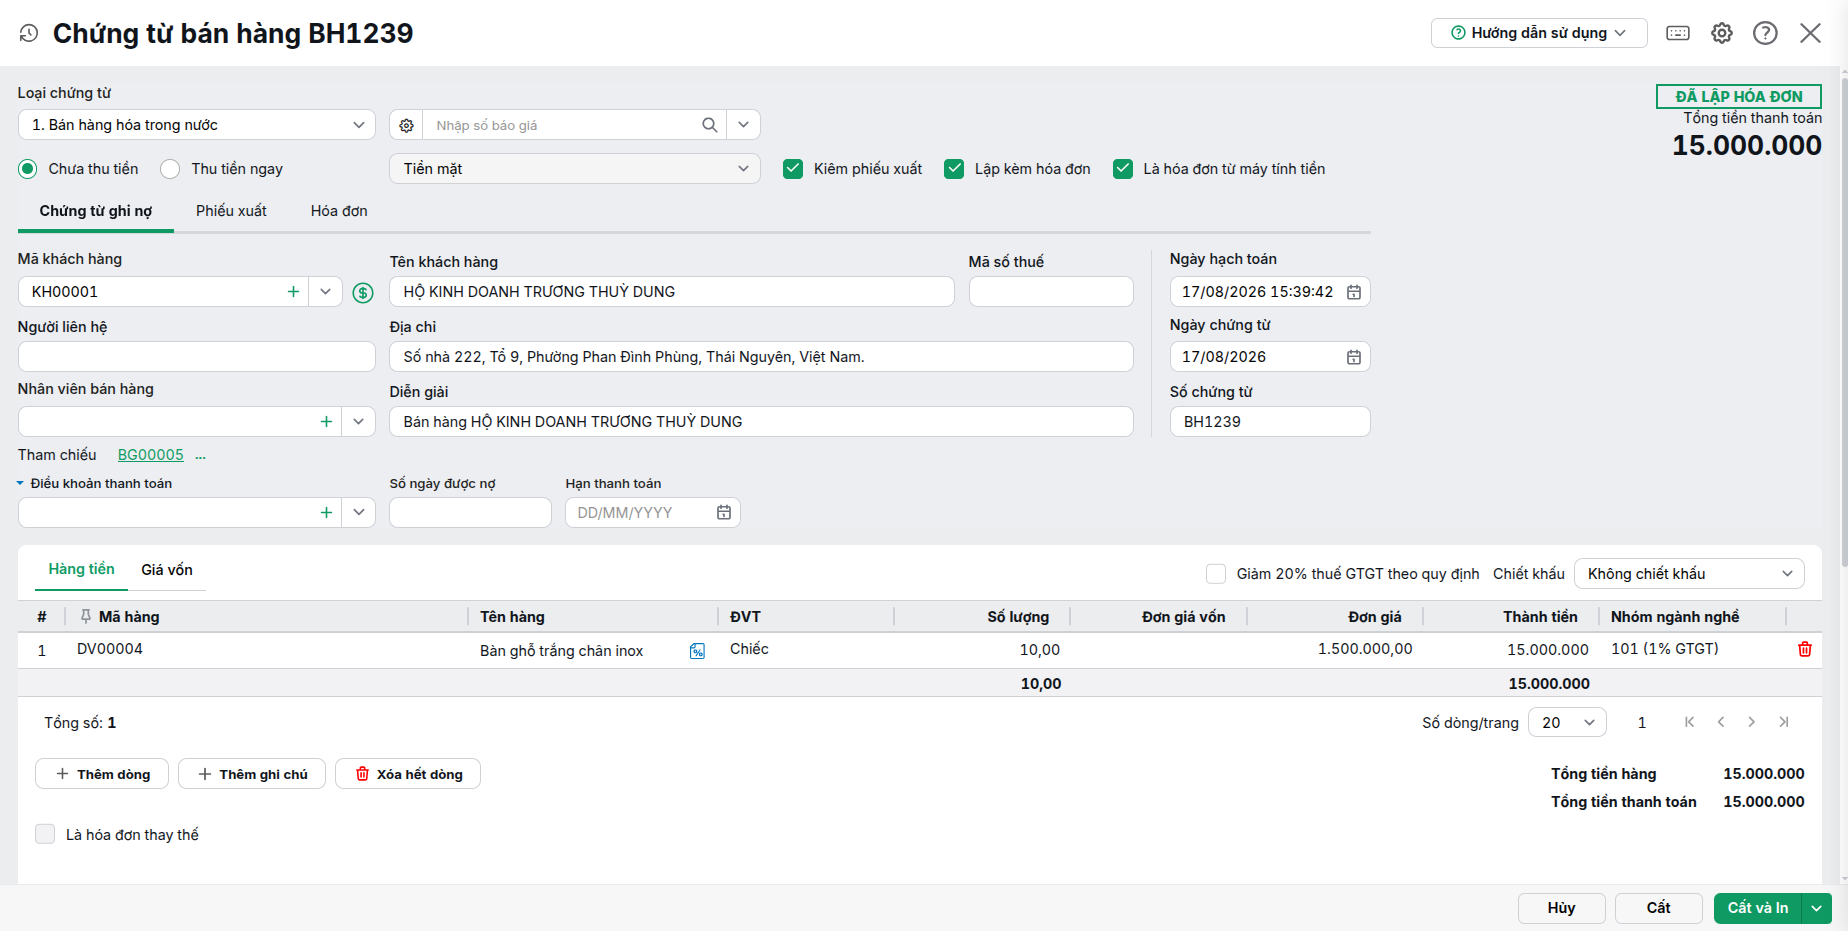Open Chiết khấu dropdown Không chiết khấu

tap(1689, 574)
